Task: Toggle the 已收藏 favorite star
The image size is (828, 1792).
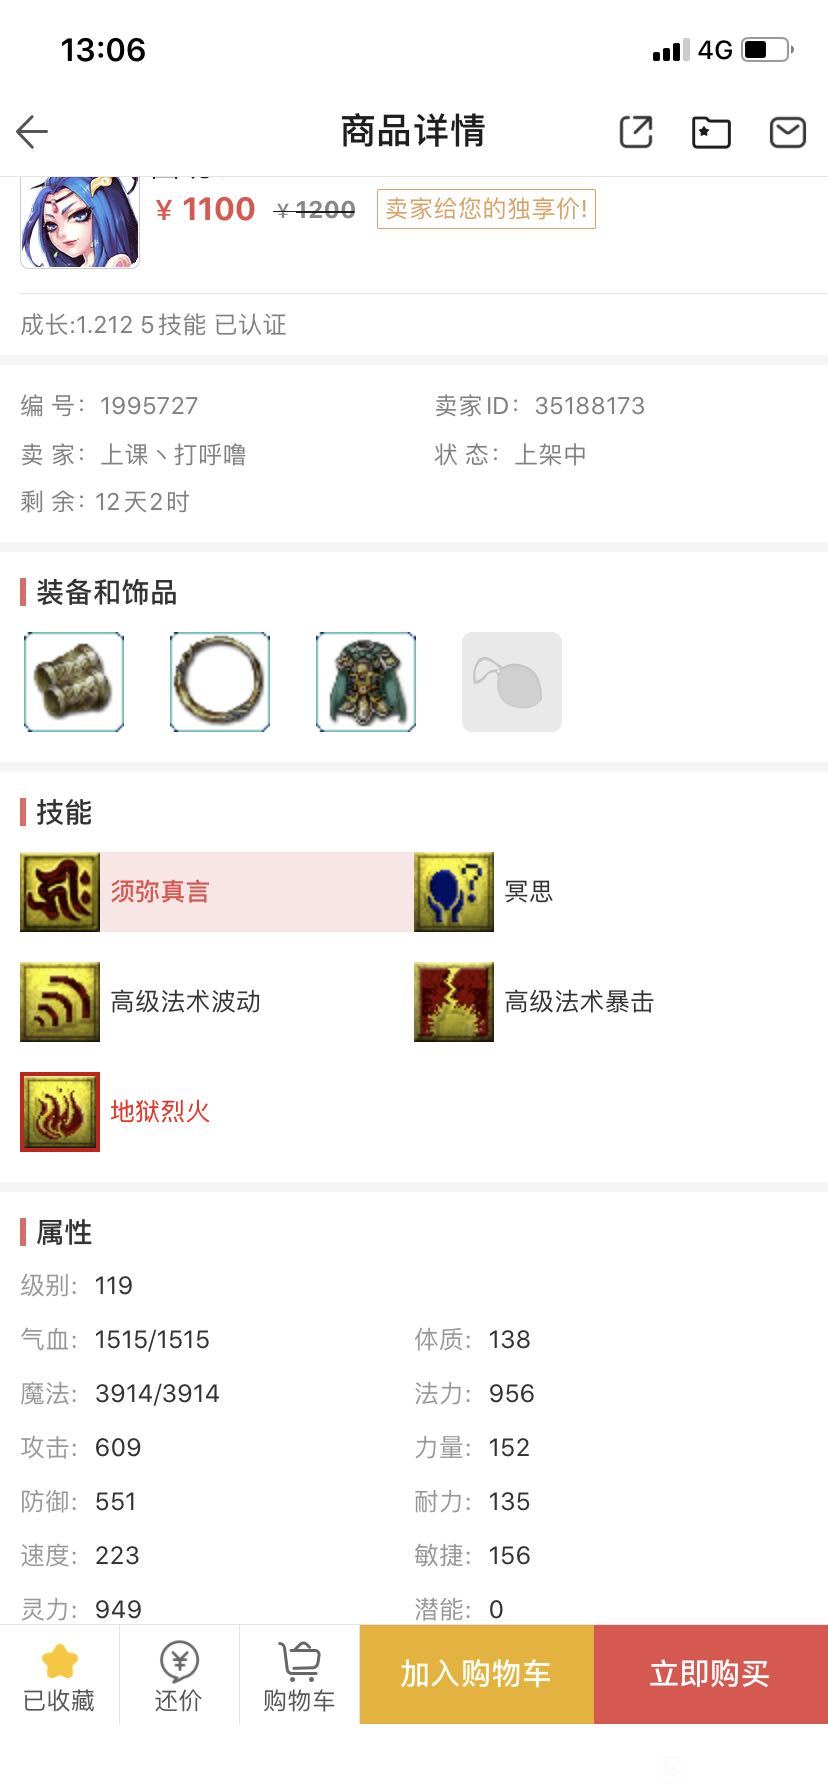Action: coord(59,1675)
